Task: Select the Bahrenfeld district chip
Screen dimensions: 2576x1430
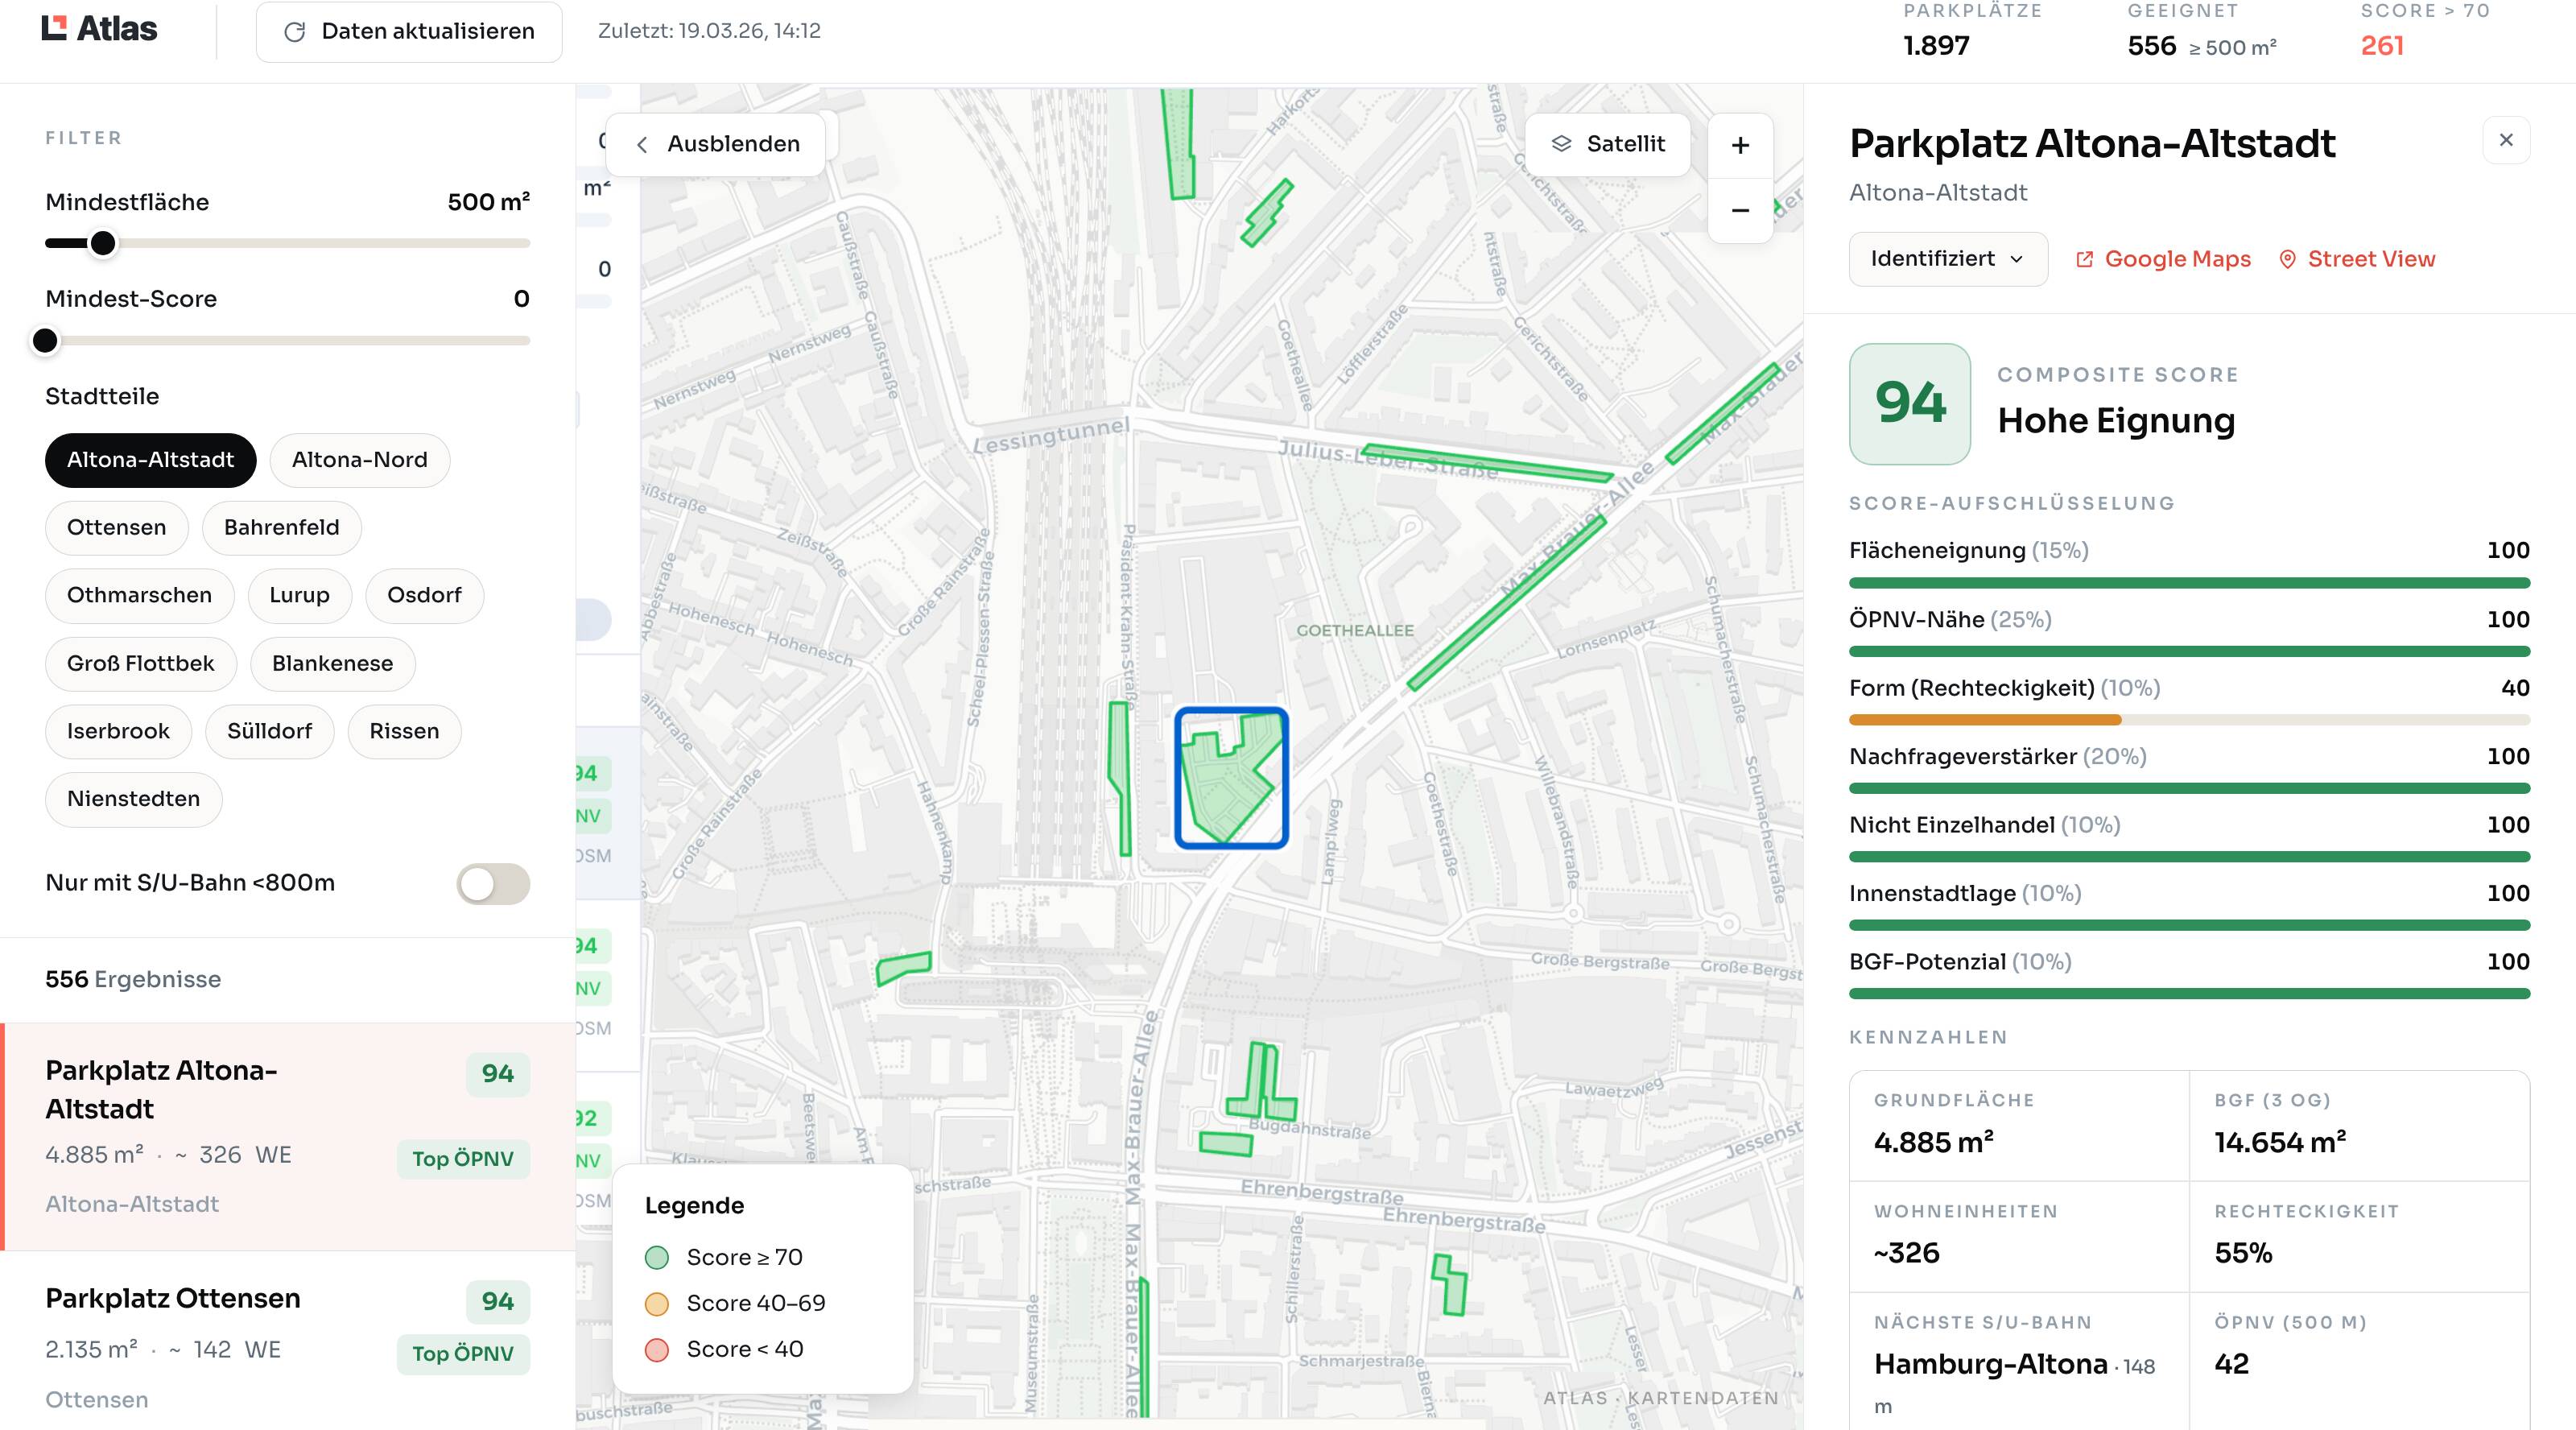Action: pyautogui.click(x=282, y=528)
